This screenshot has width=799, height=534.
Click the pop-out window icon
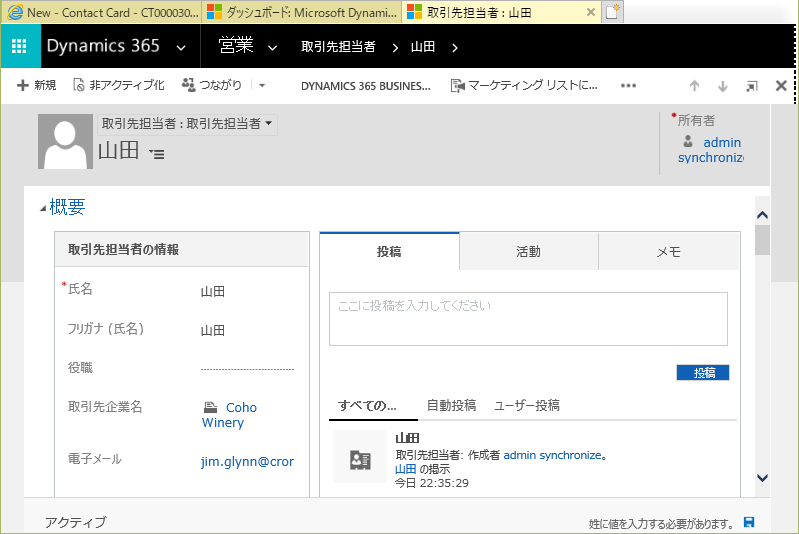click(x=752, y=86)
